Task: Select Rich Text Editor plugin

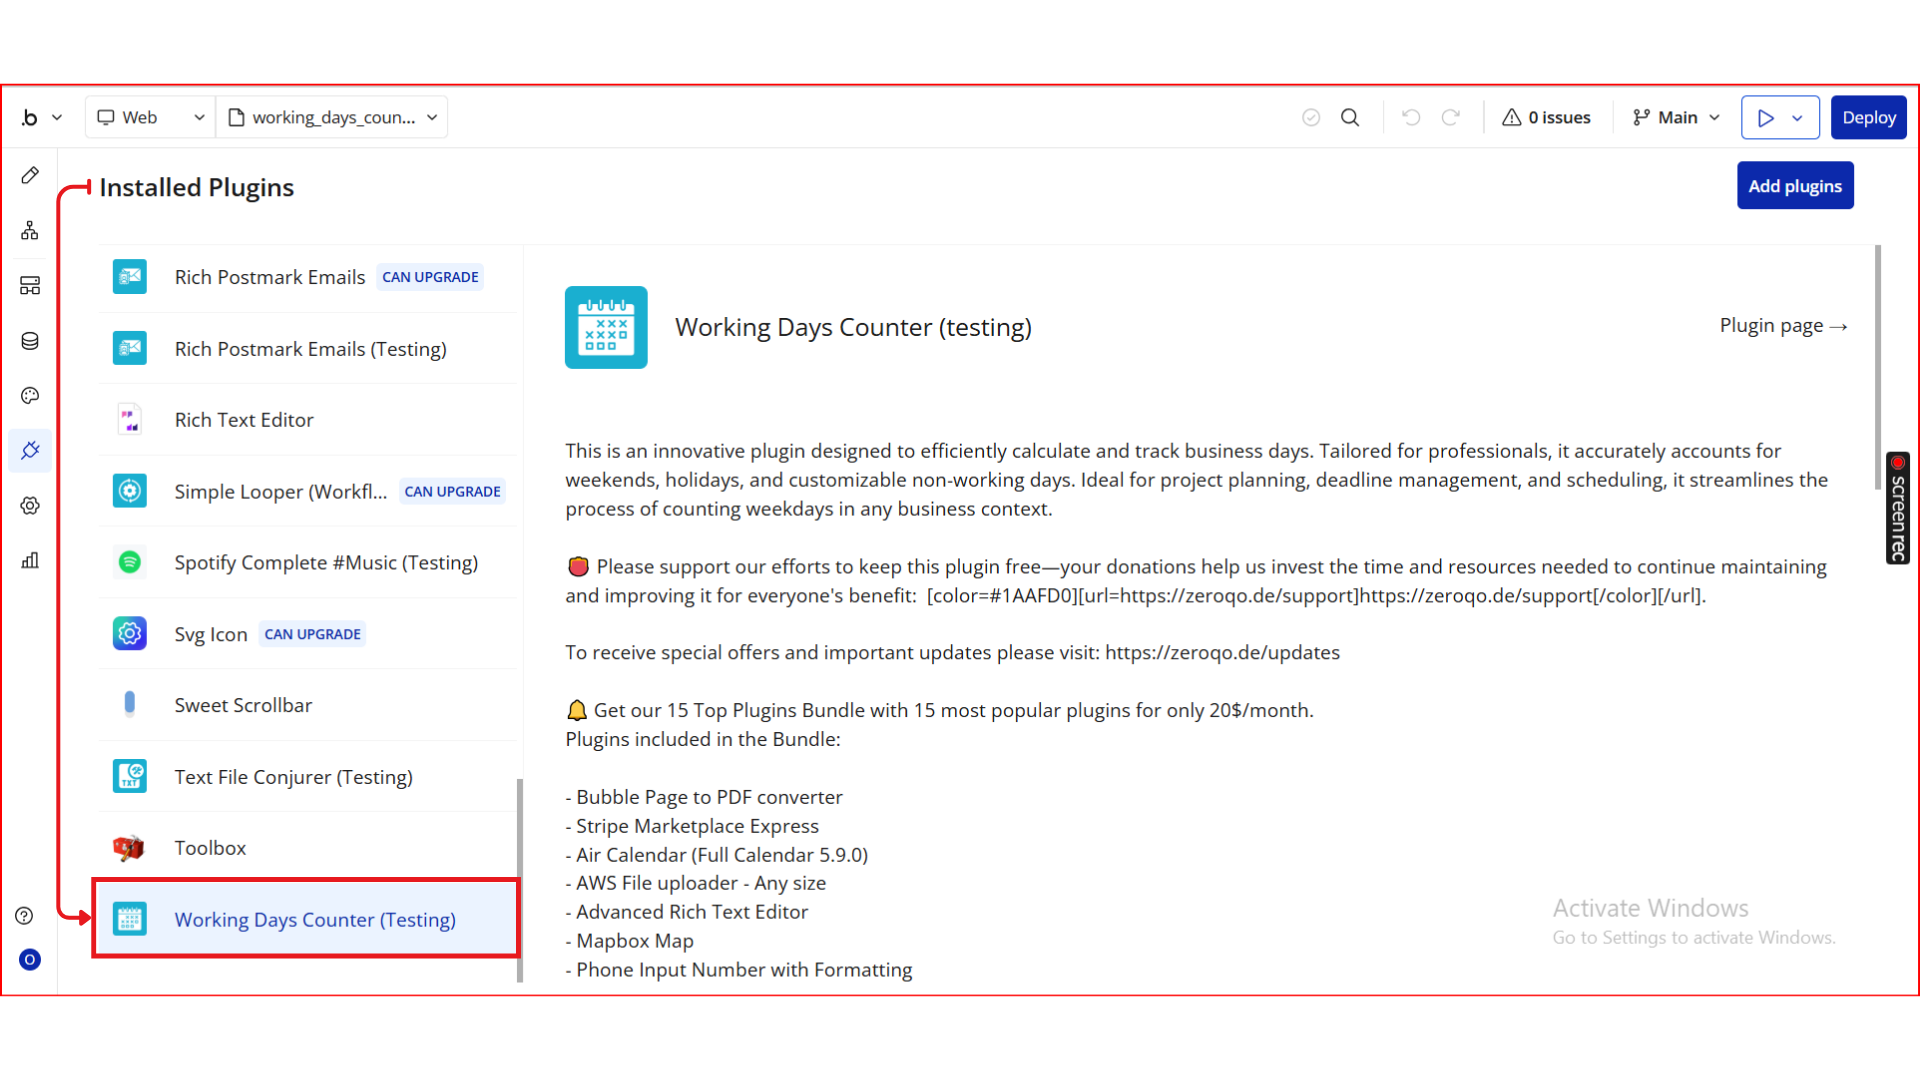Action: click(244, 420)
